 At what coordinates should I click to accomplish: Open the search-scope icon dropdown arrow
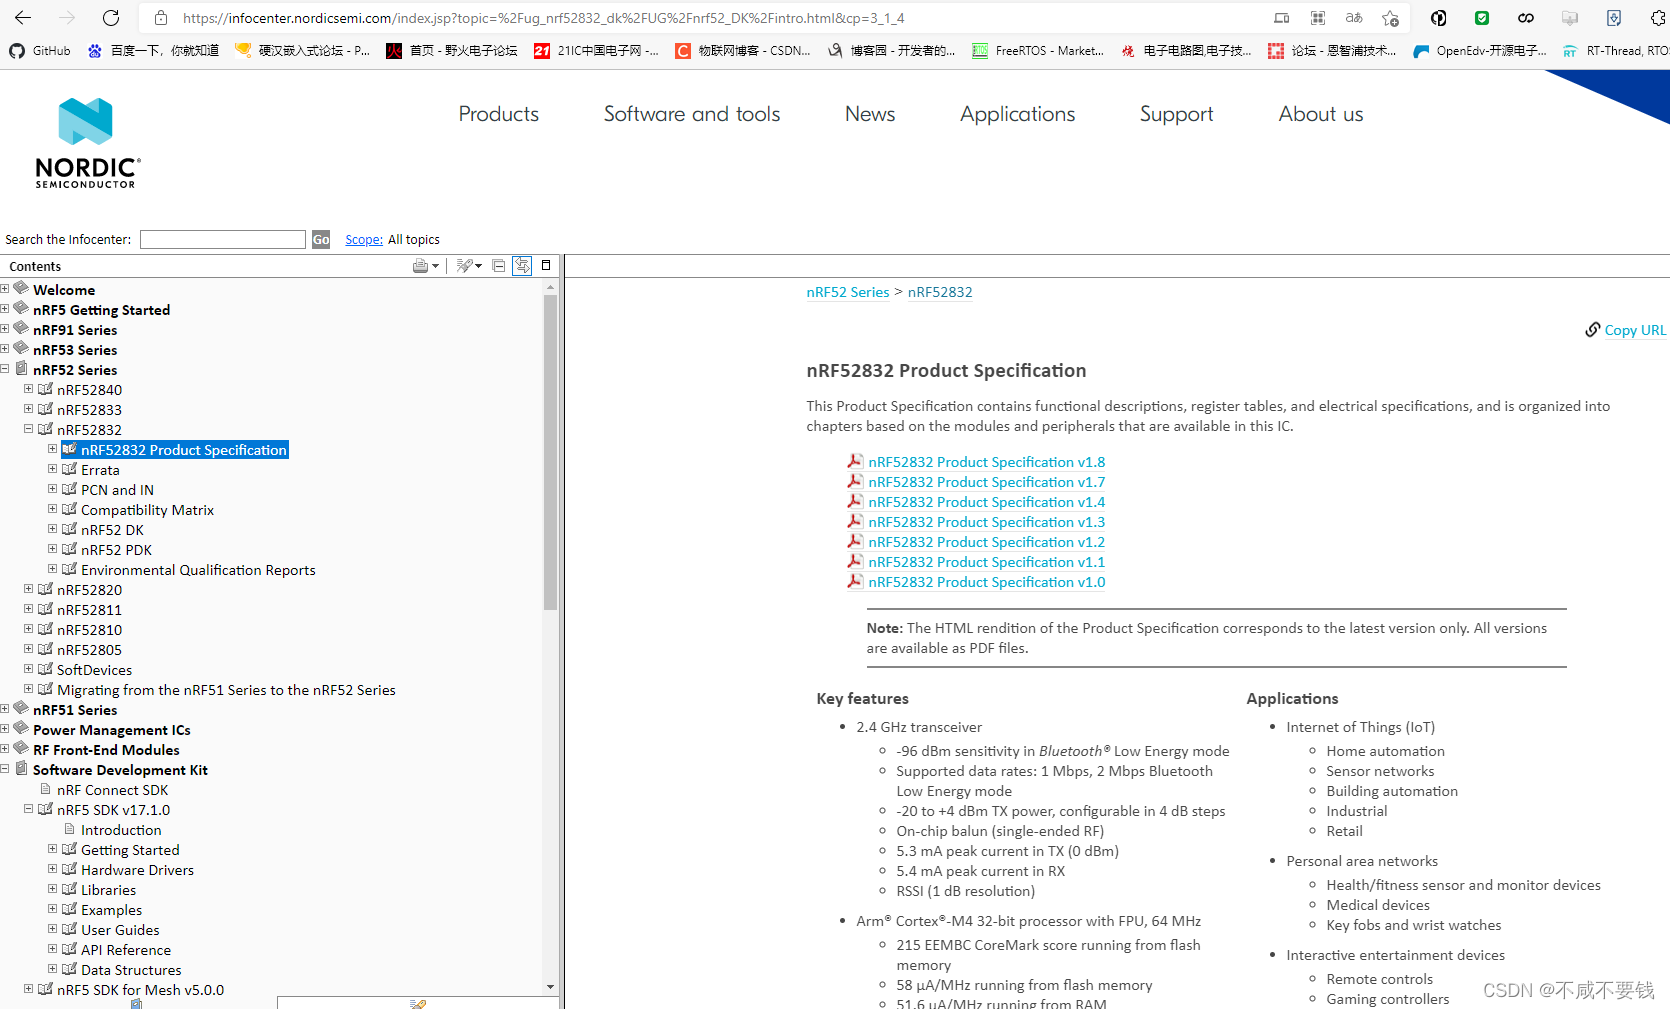(479, 266)
